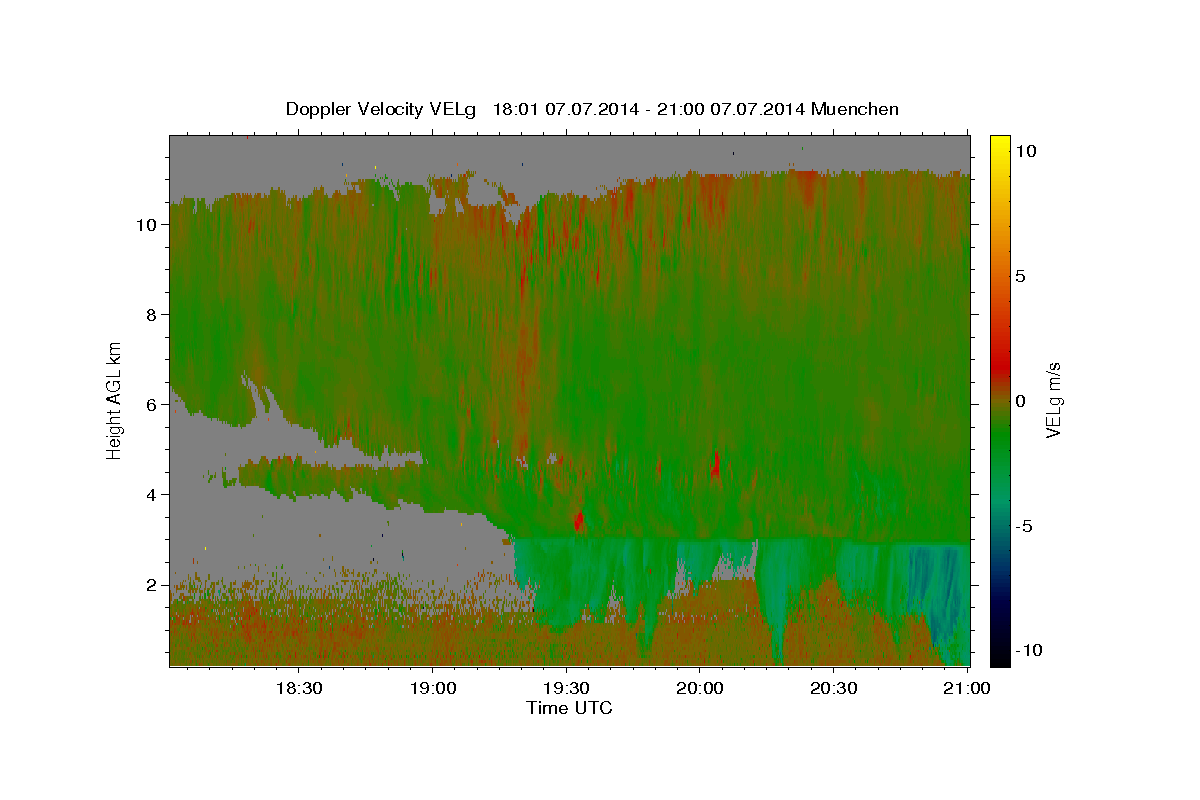This screenshot has height=800, width=1200.
Task: Click the 19:30 time tick label
Action: click(566, 688)
